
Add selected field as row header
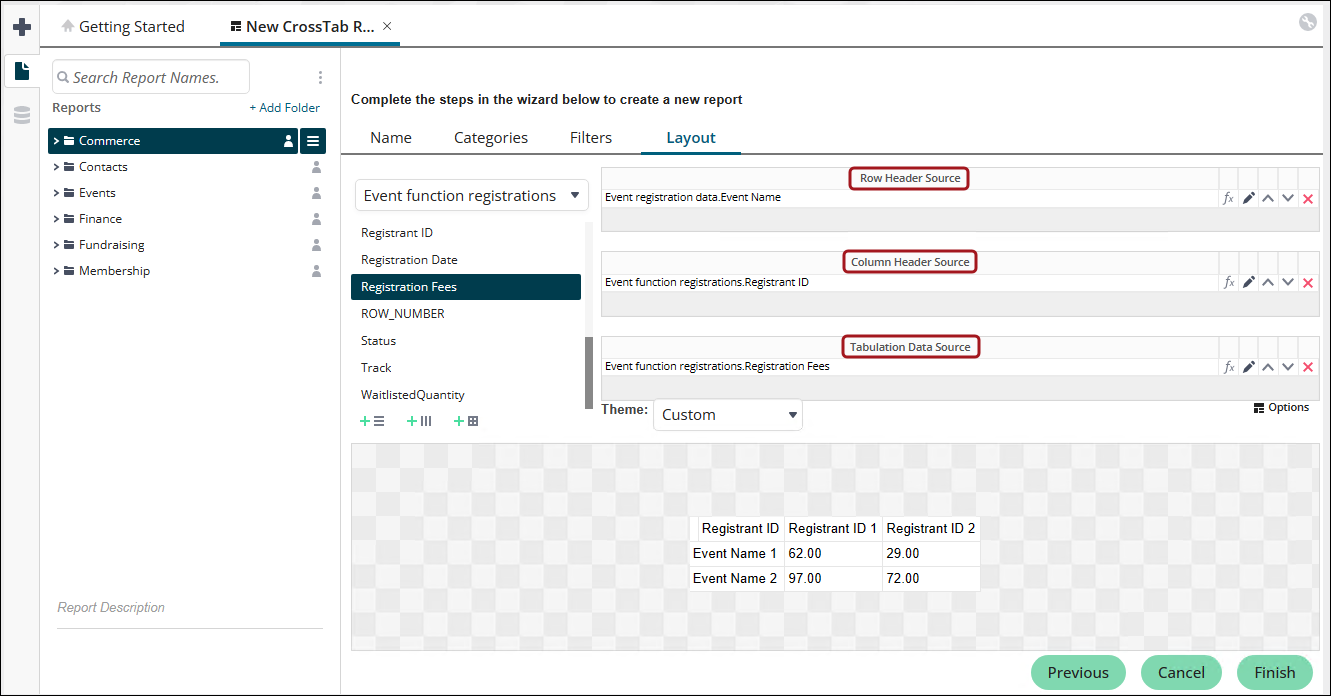click(x=373, y=422)
